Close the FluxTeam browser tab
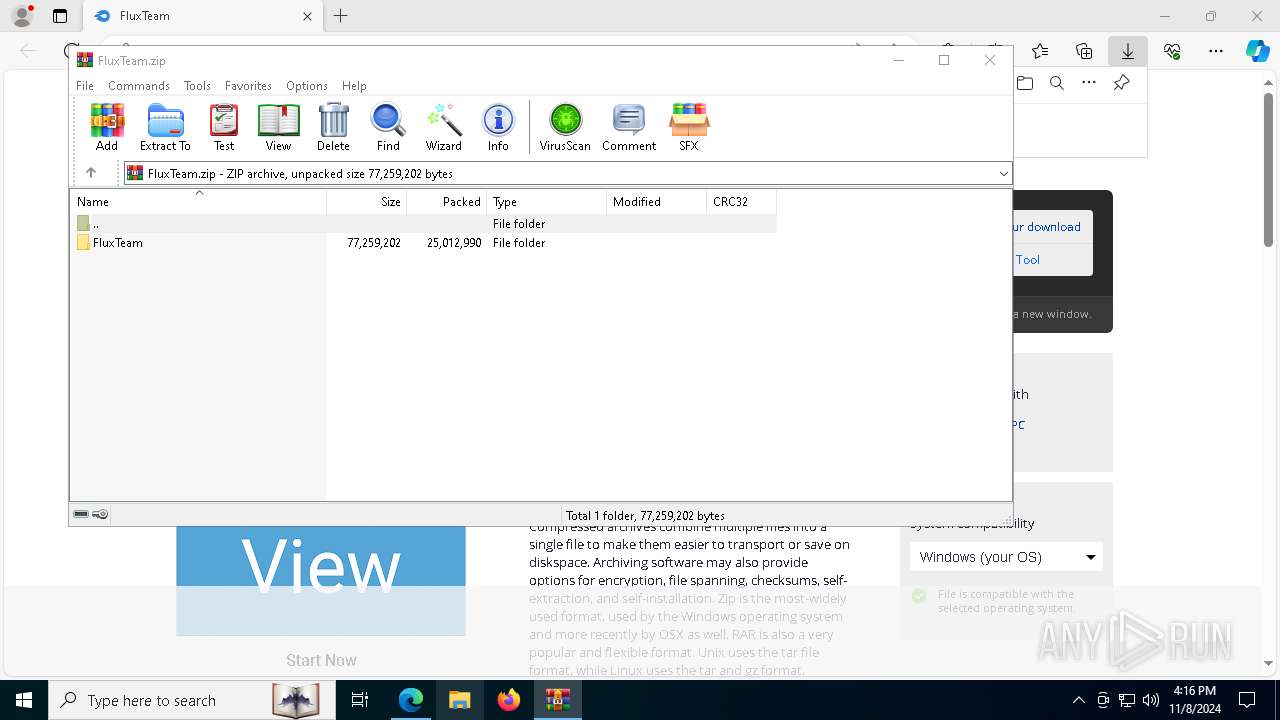The image size is (1280, 720). [307, 16]
